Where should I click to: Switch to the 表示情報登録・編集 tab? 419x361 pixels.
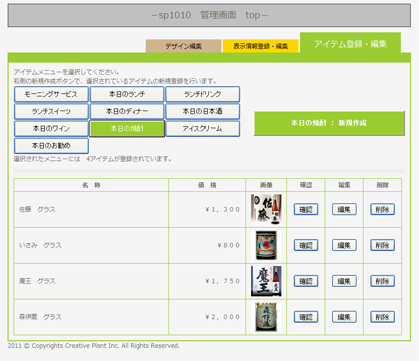[260, 46]
